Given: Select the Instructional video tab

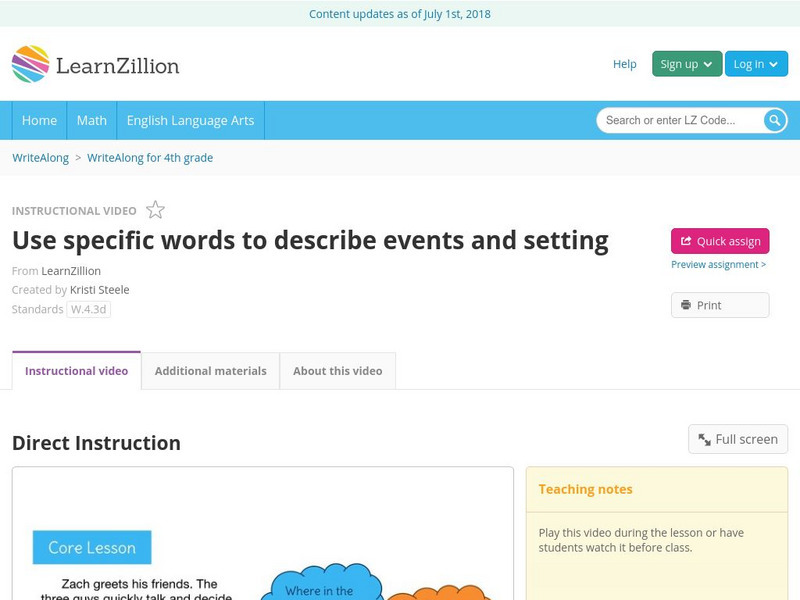Looking at the screenshot, I should pos(76,371).
